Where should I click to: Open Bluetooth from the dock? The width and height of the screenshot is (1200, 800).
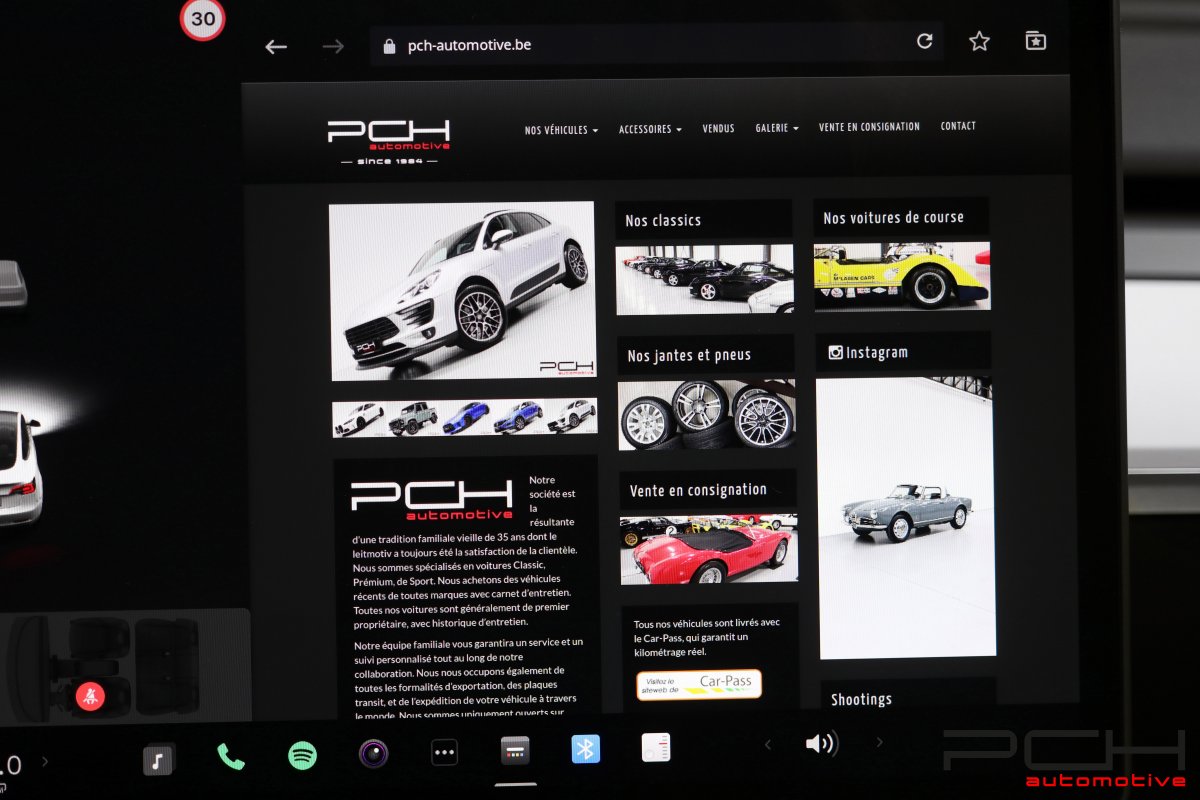(586, 748)
